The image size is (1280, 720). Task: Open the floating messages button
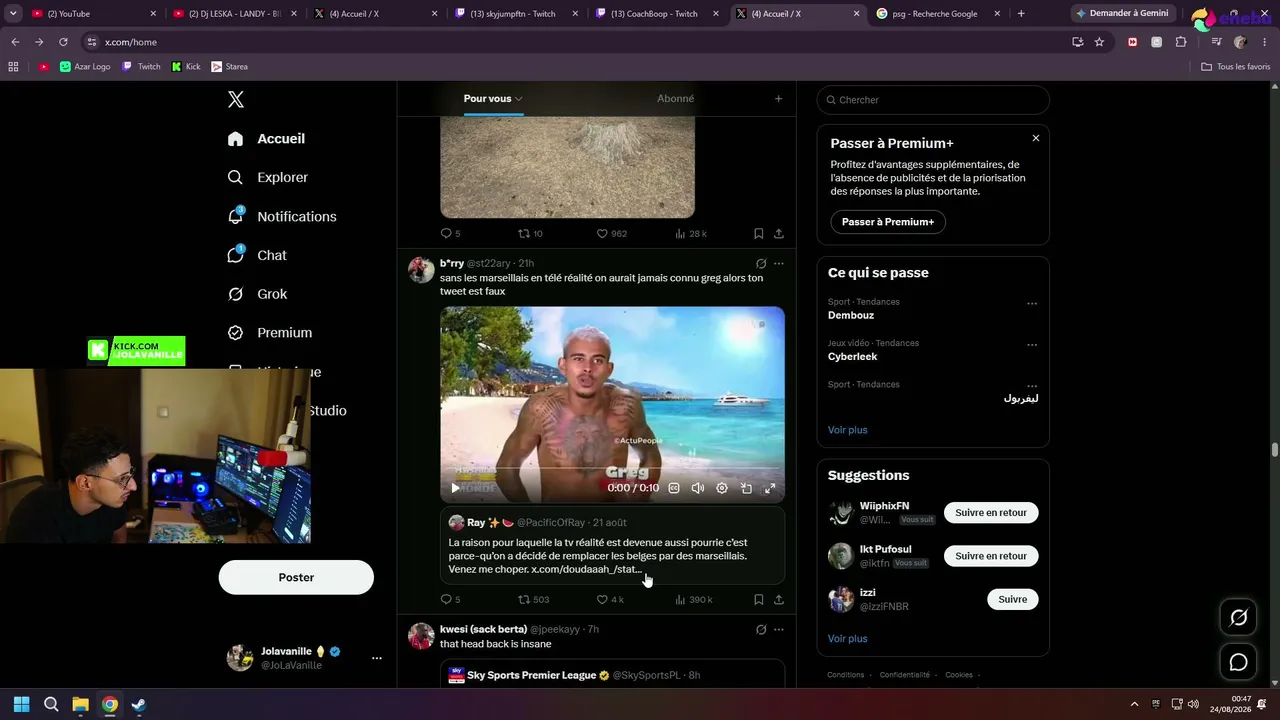[1238, 662]
